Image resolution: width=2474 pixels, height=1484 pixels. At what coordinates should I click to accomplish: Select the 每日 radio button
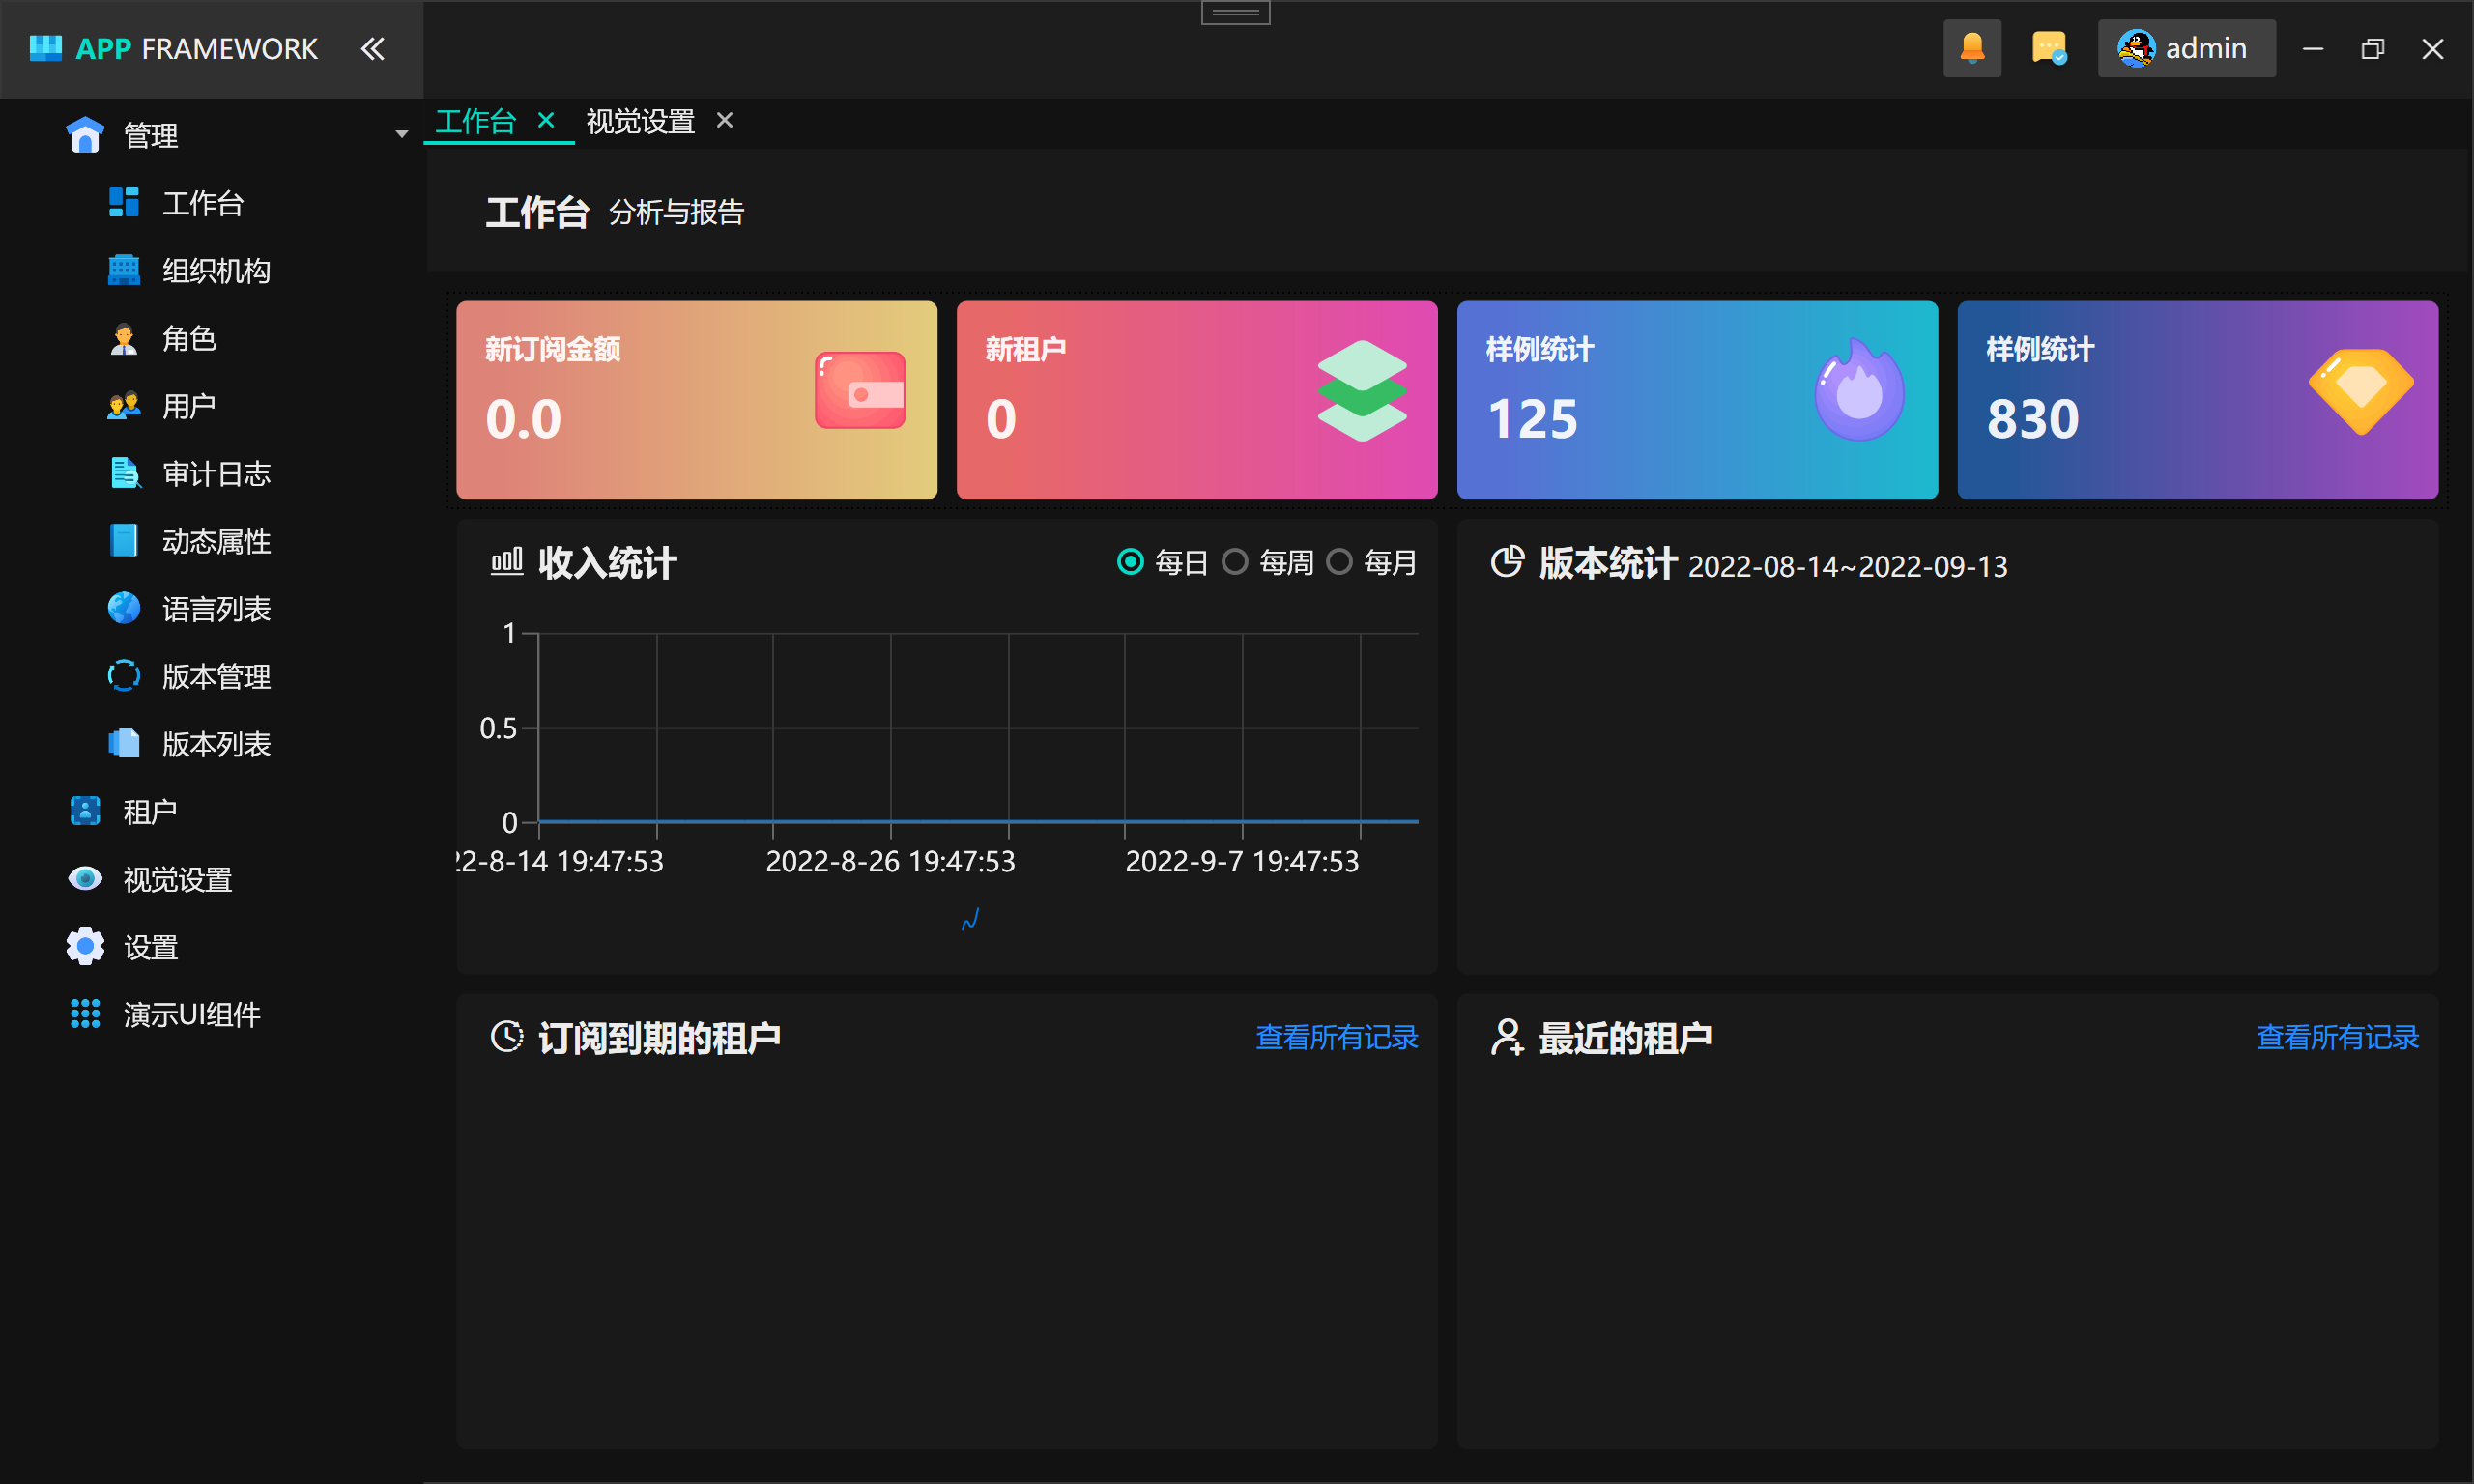coord(1130,562)
